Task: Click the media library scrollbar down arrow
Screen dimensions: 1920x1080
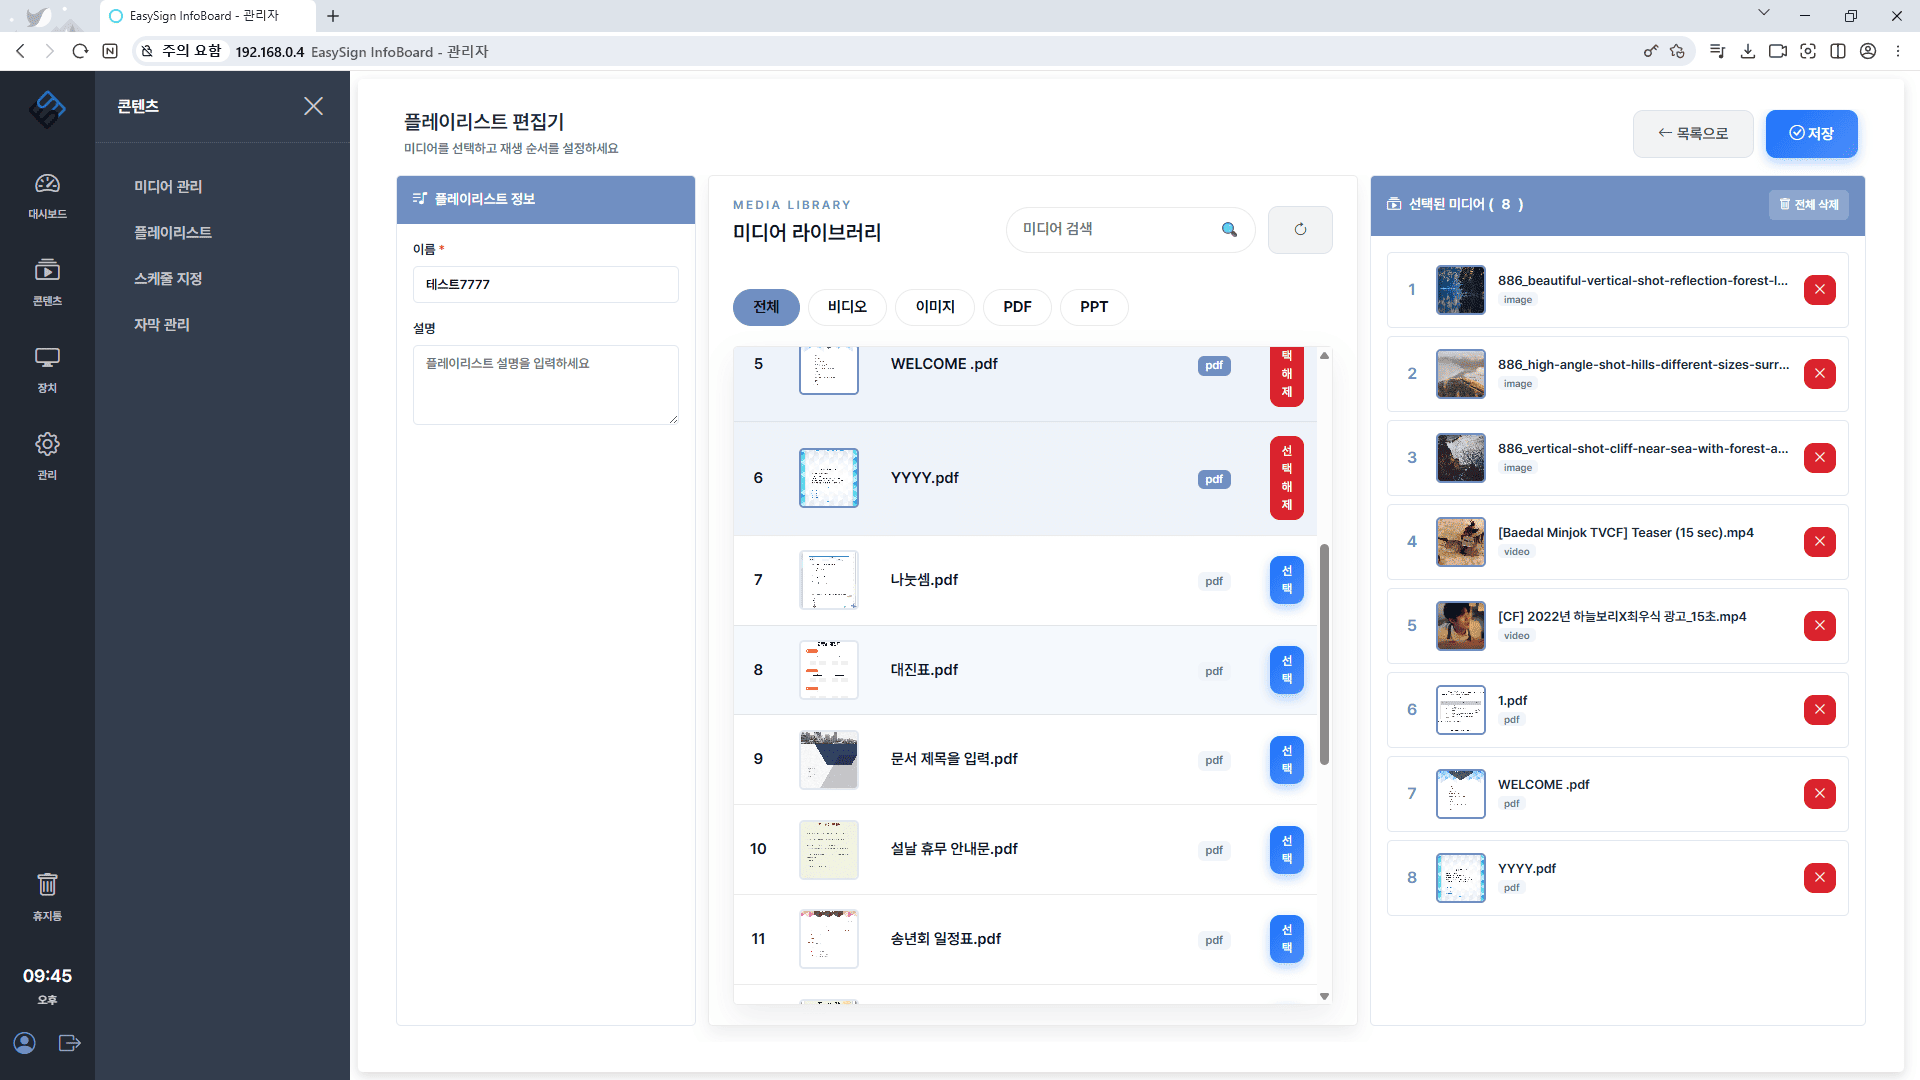Action: pos(1324,996)
